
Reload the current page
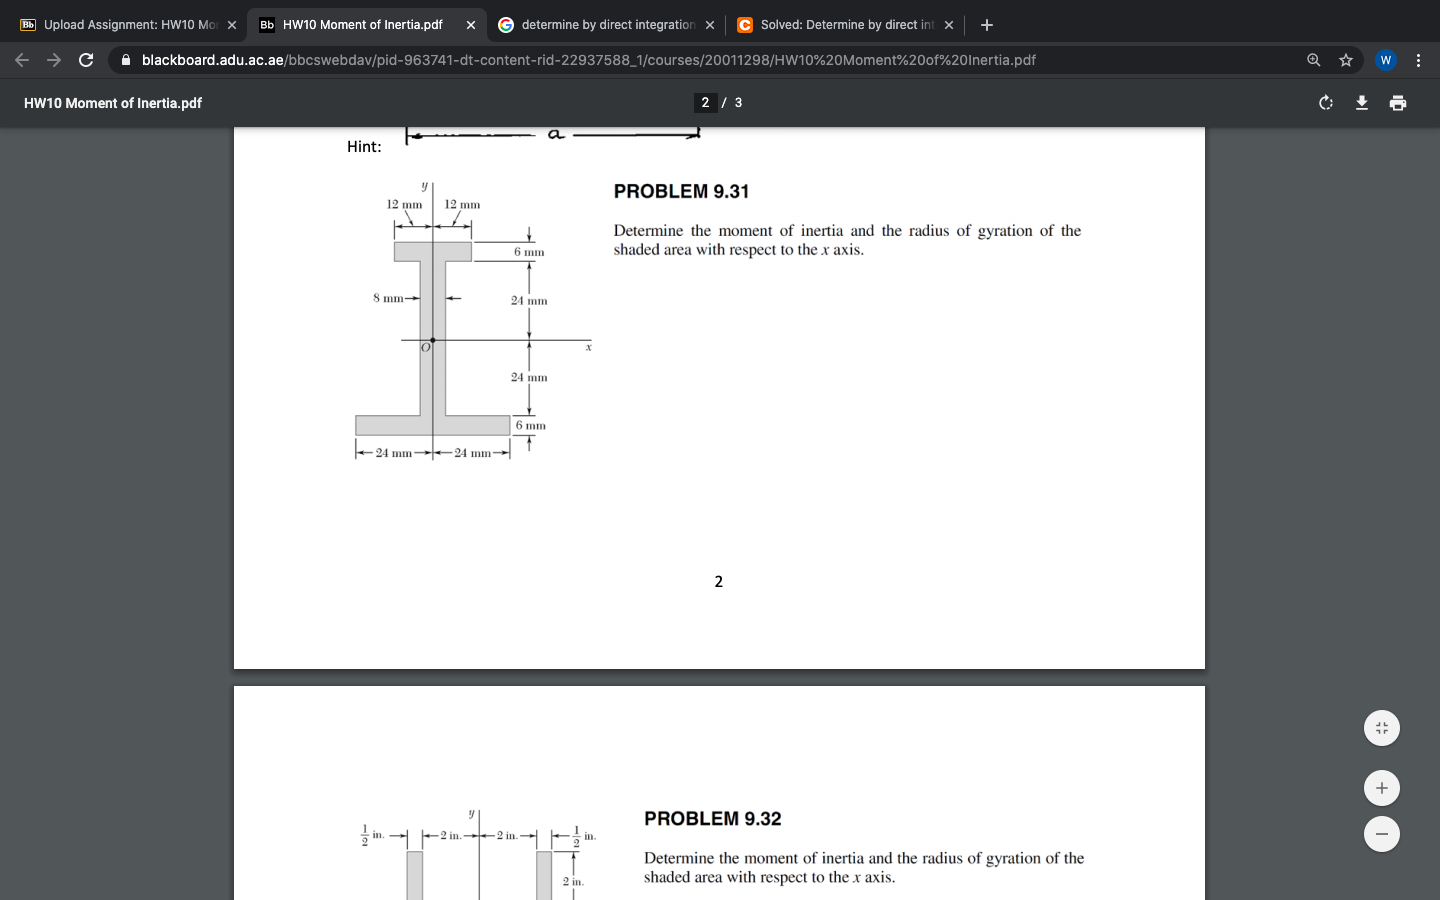click(85, 60)
